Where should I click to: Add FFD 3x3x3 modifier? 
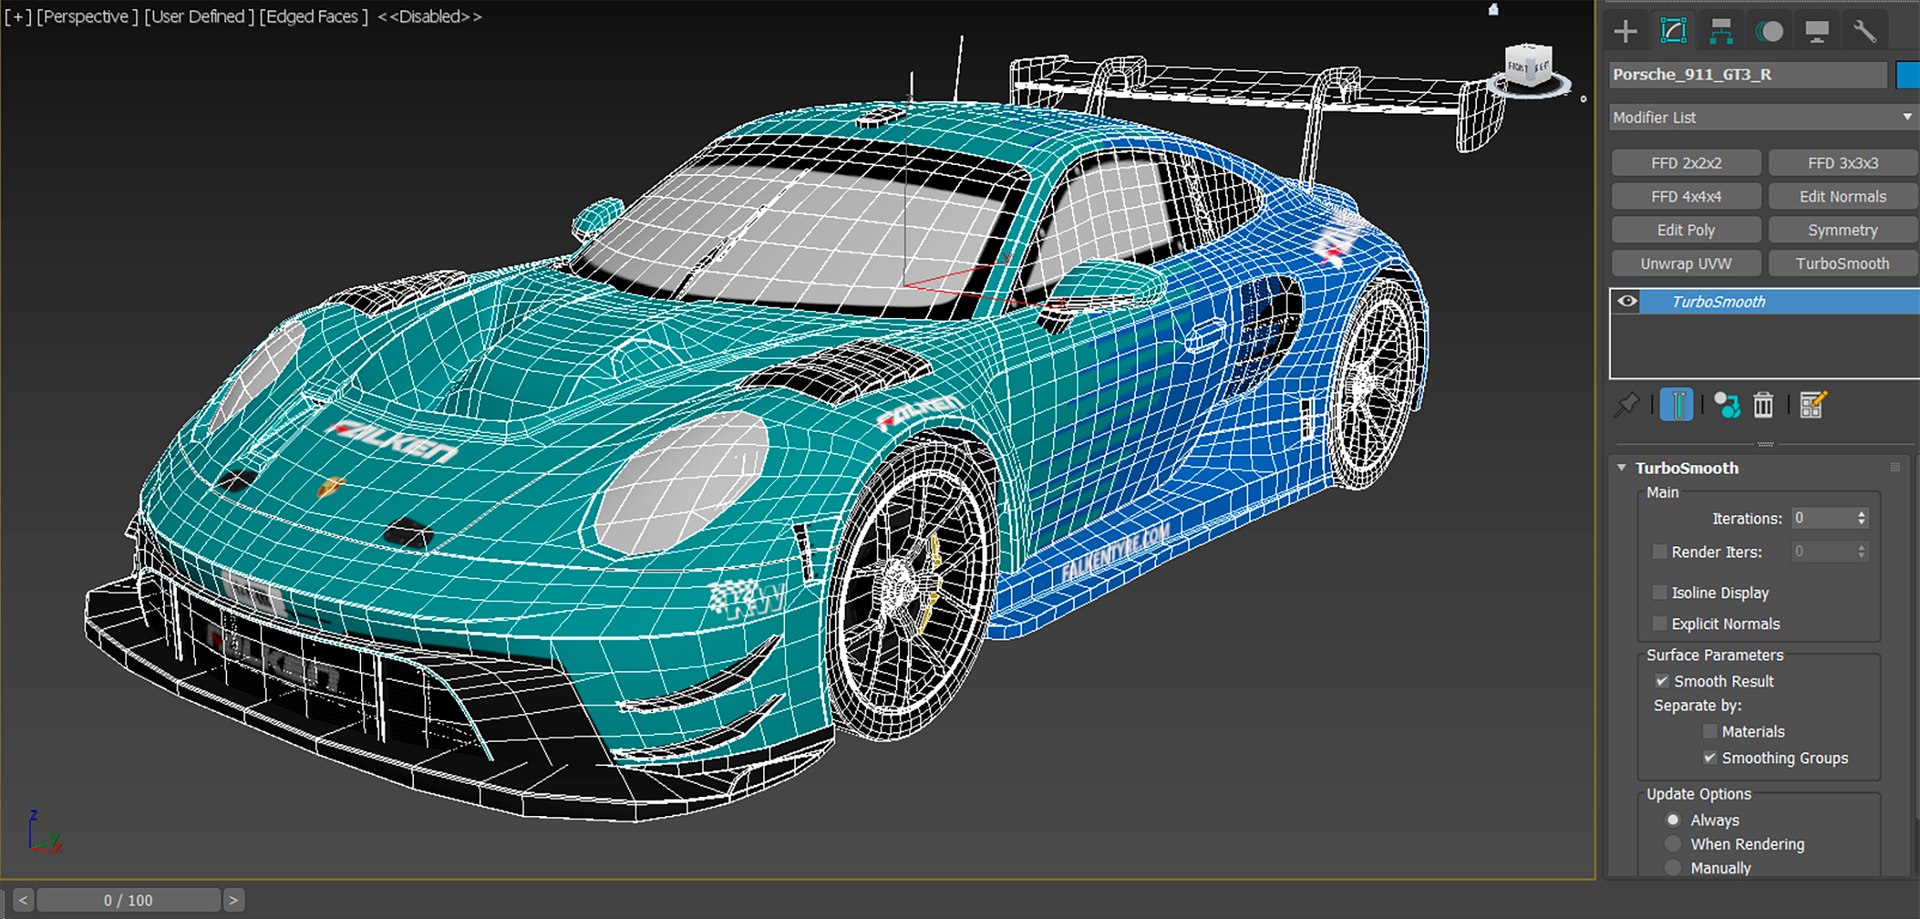click(1843, 163)
